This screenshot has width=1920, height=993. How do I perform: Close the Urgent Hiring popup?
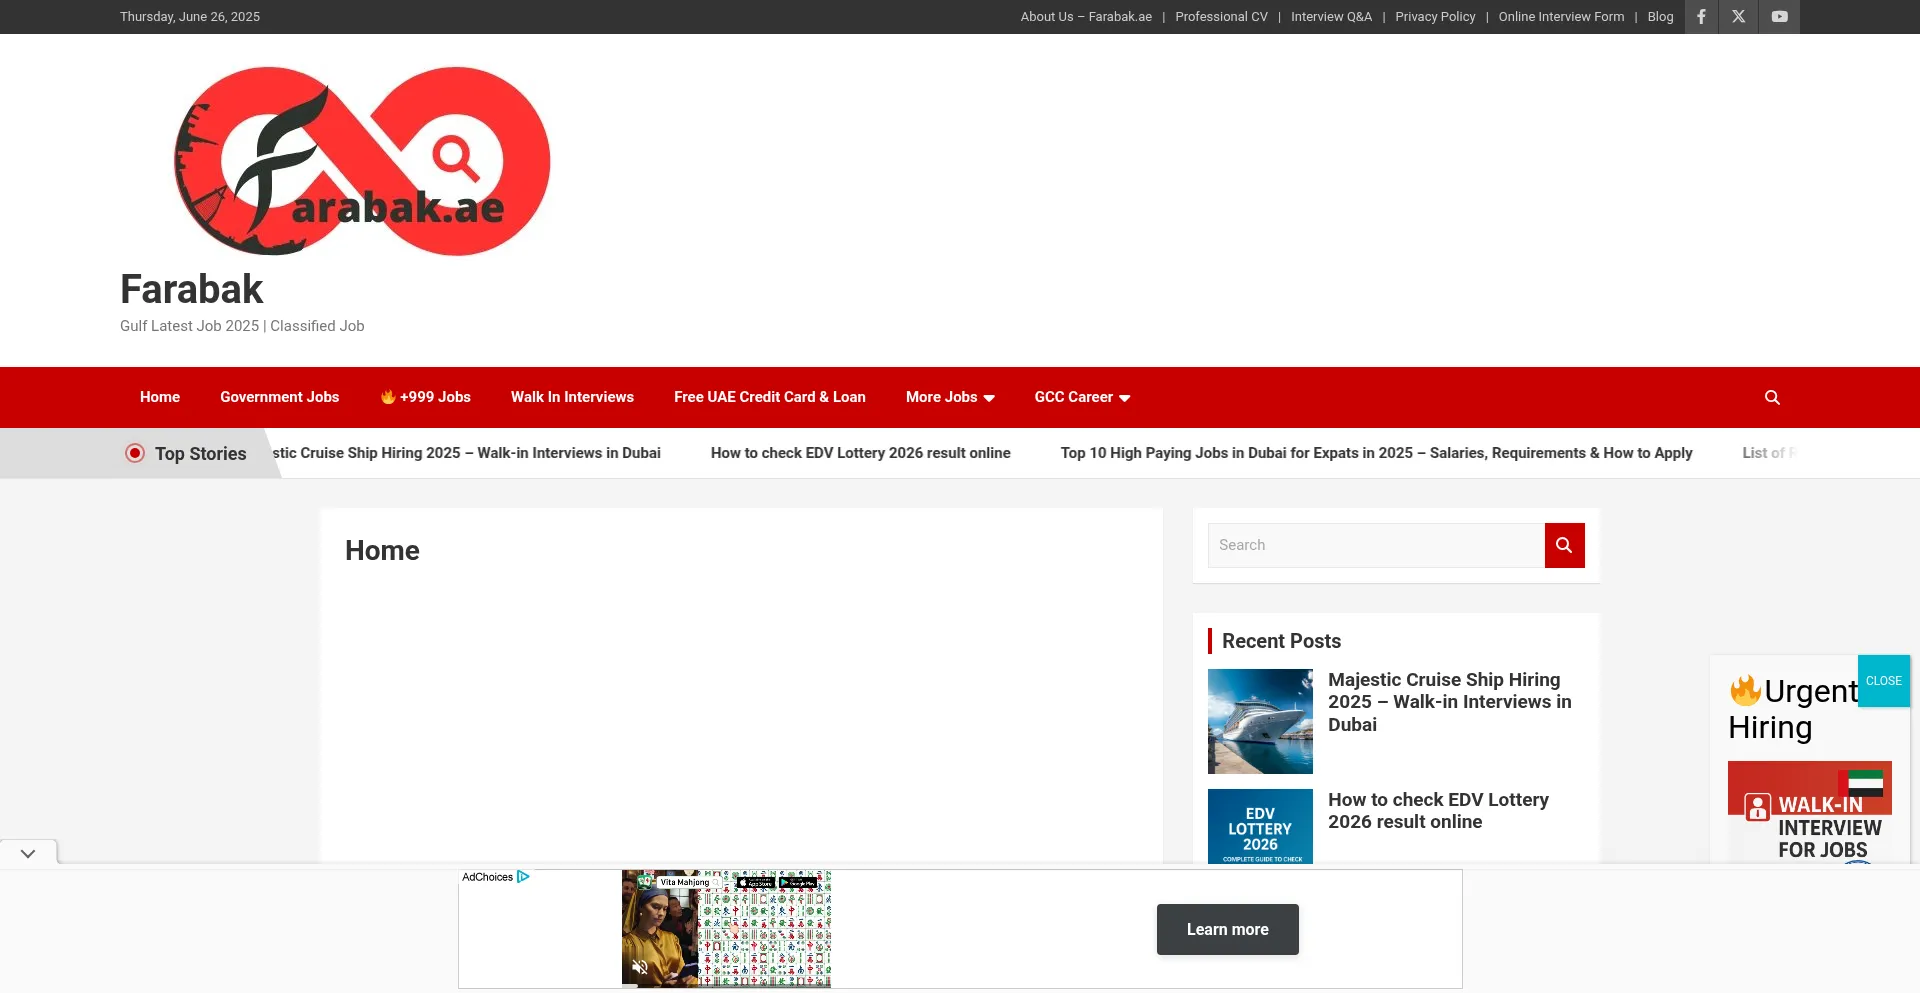click(1883, 681)
